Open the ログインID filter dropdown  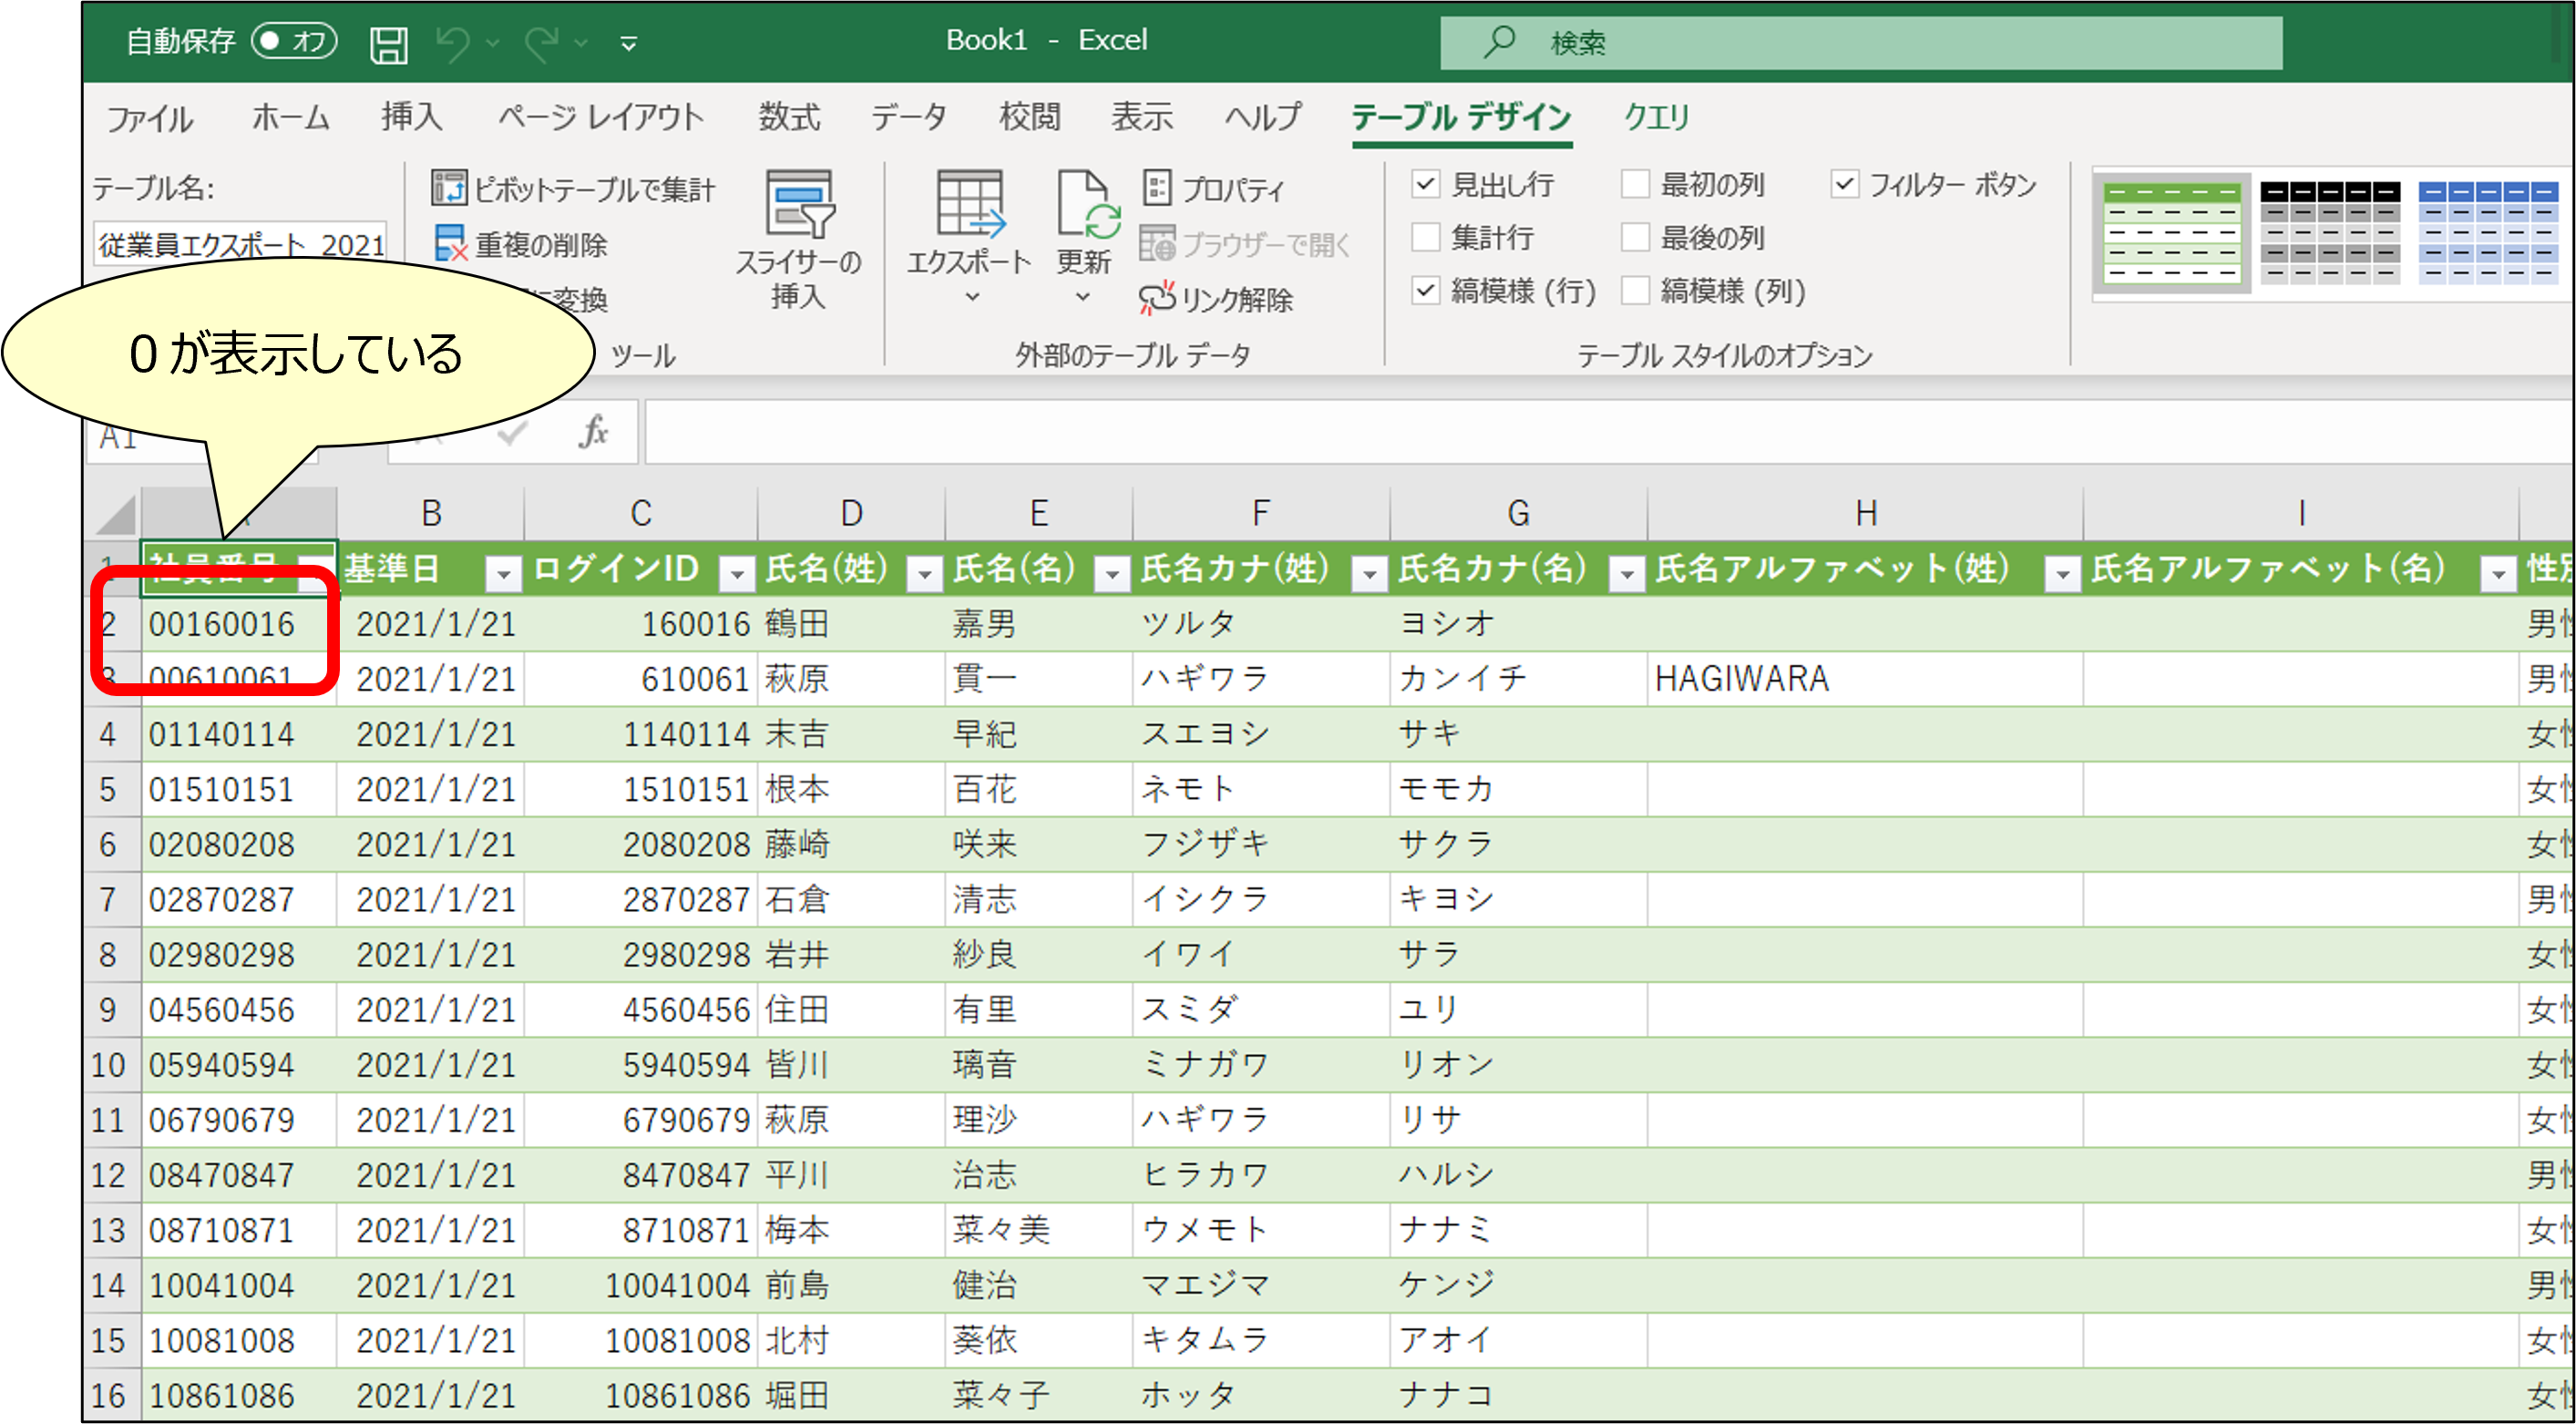(737, 573)
